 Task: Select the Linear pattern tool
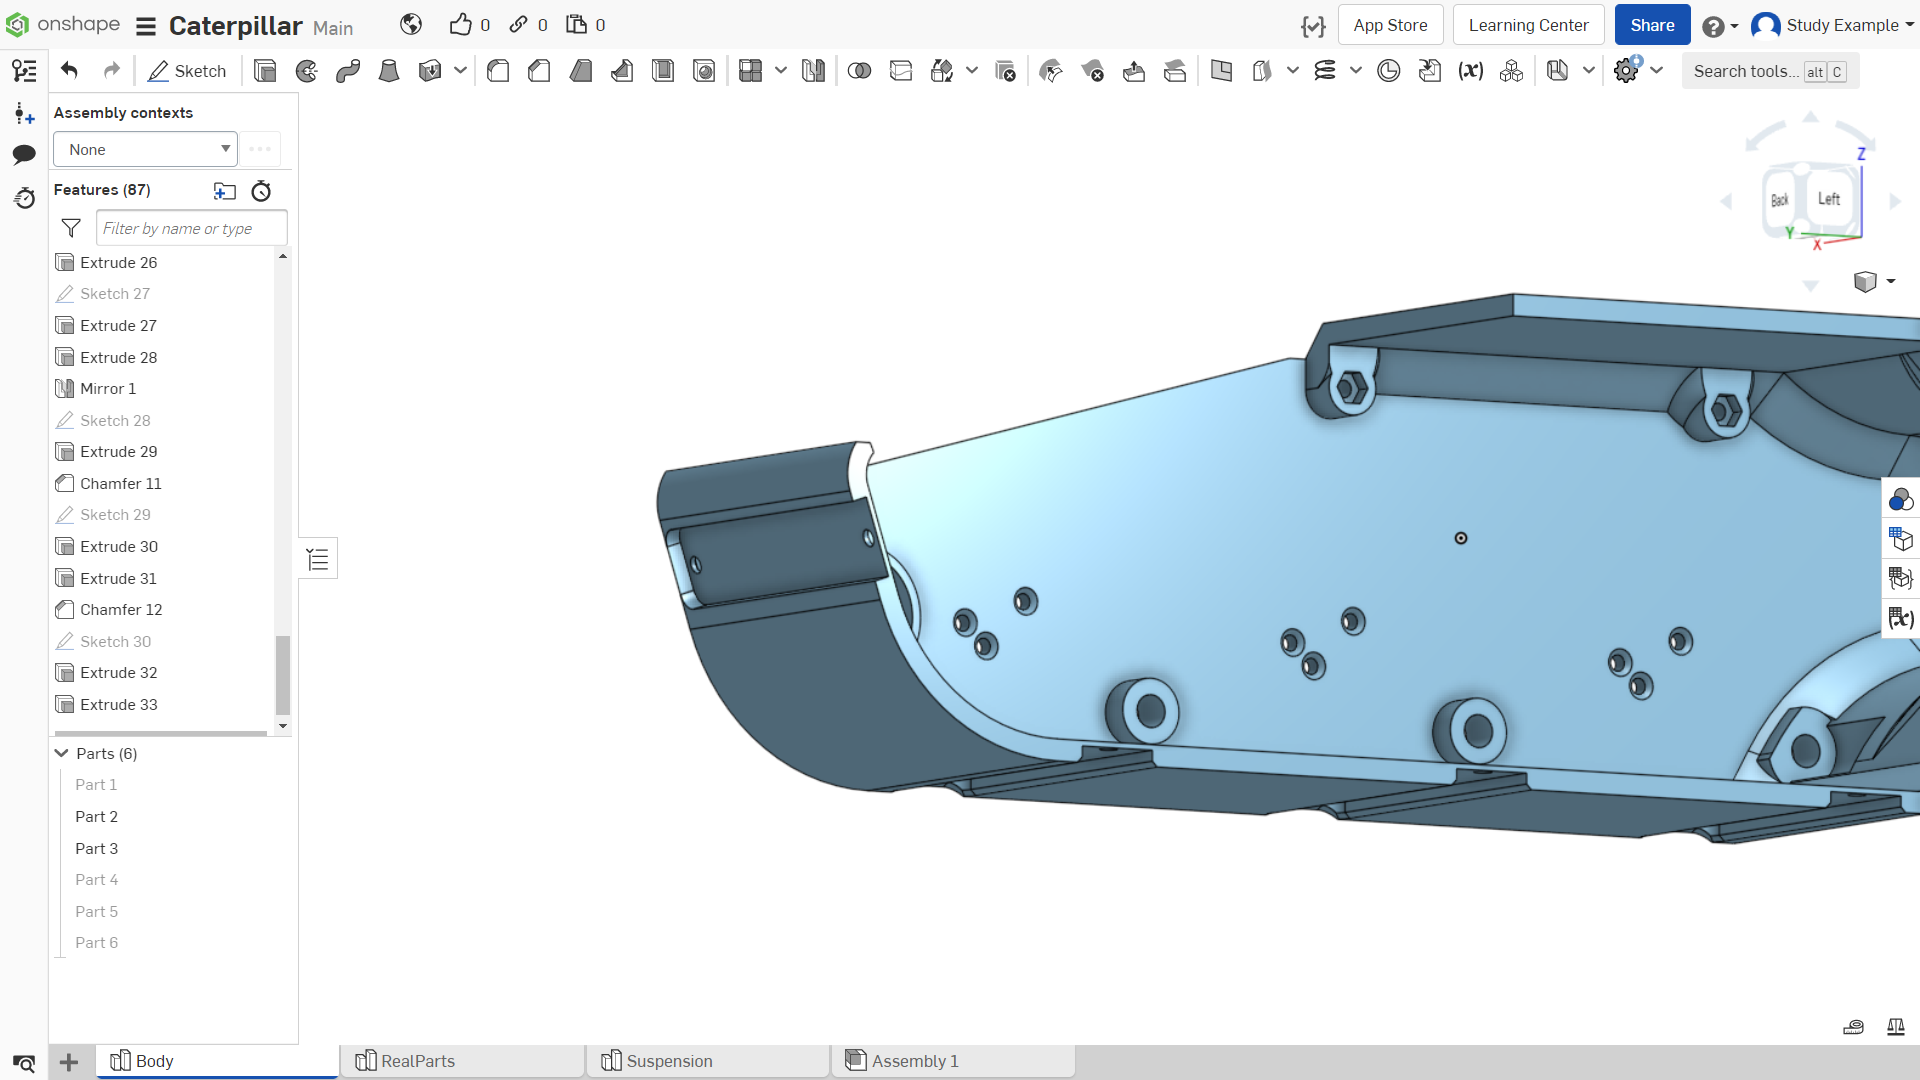coord(751,71)
